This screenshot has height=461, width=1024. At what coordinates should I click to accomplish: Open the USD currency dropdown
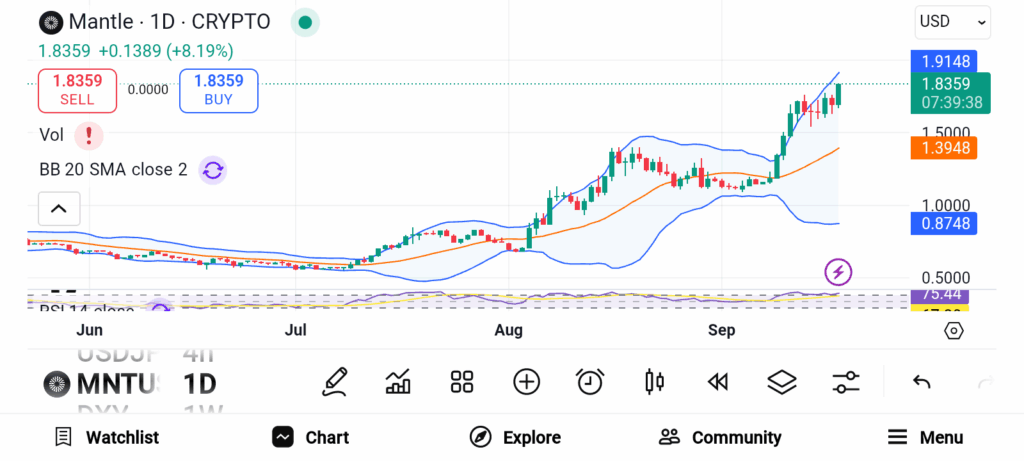(952, 21)
